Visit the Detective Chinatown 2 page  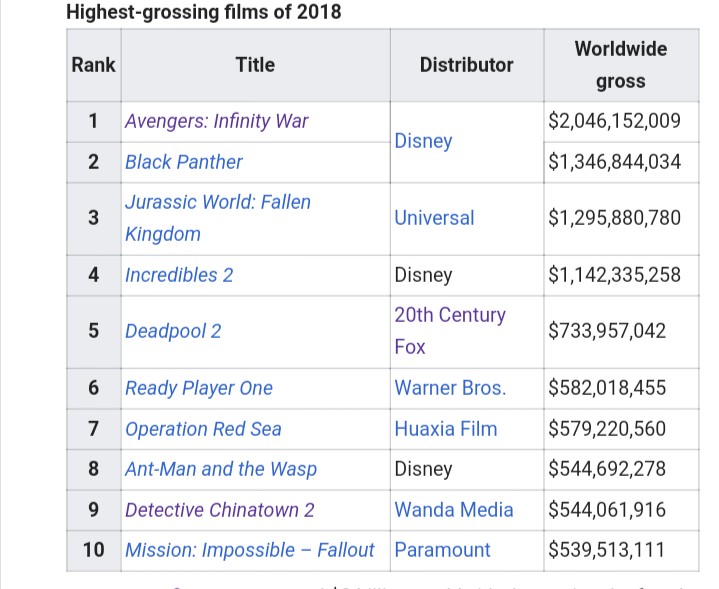tap(219, 510)
